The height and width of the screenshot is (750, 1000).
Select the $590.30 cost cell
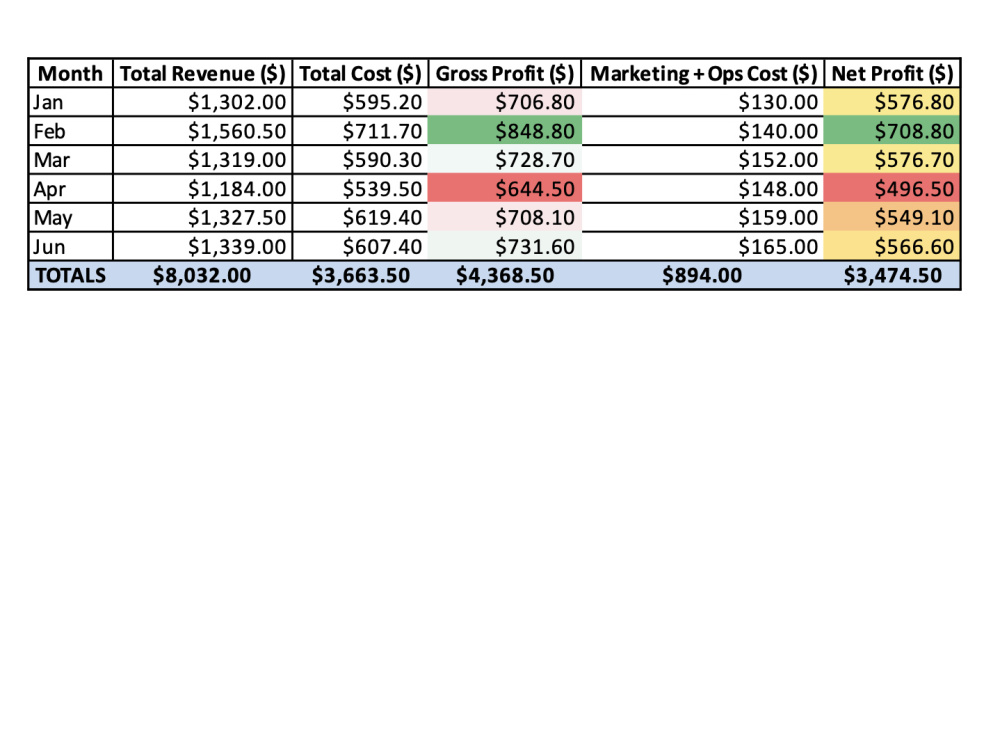(x=360, y=159)
